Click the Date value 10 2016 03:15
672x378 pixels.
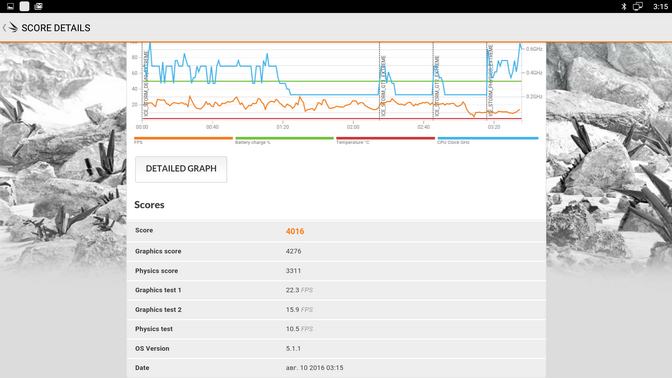point(315,368)
